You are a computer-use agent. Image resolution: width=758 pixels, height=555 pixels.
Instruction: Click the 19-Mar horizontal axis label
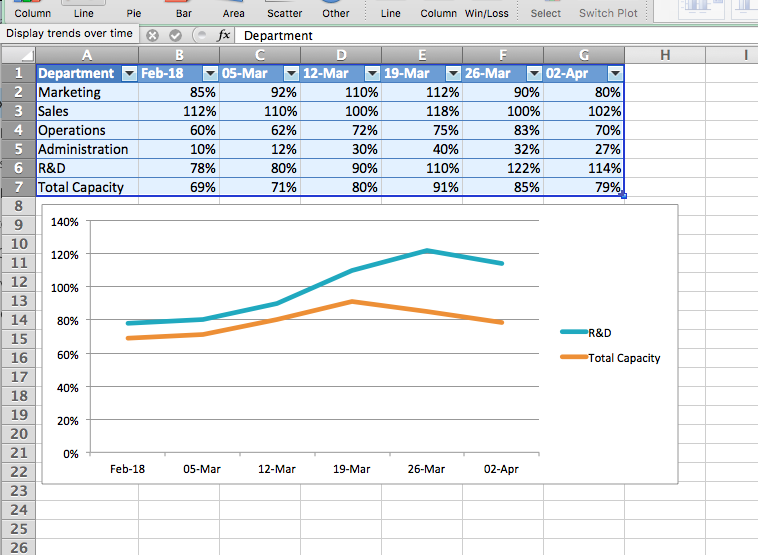(351, 469)
